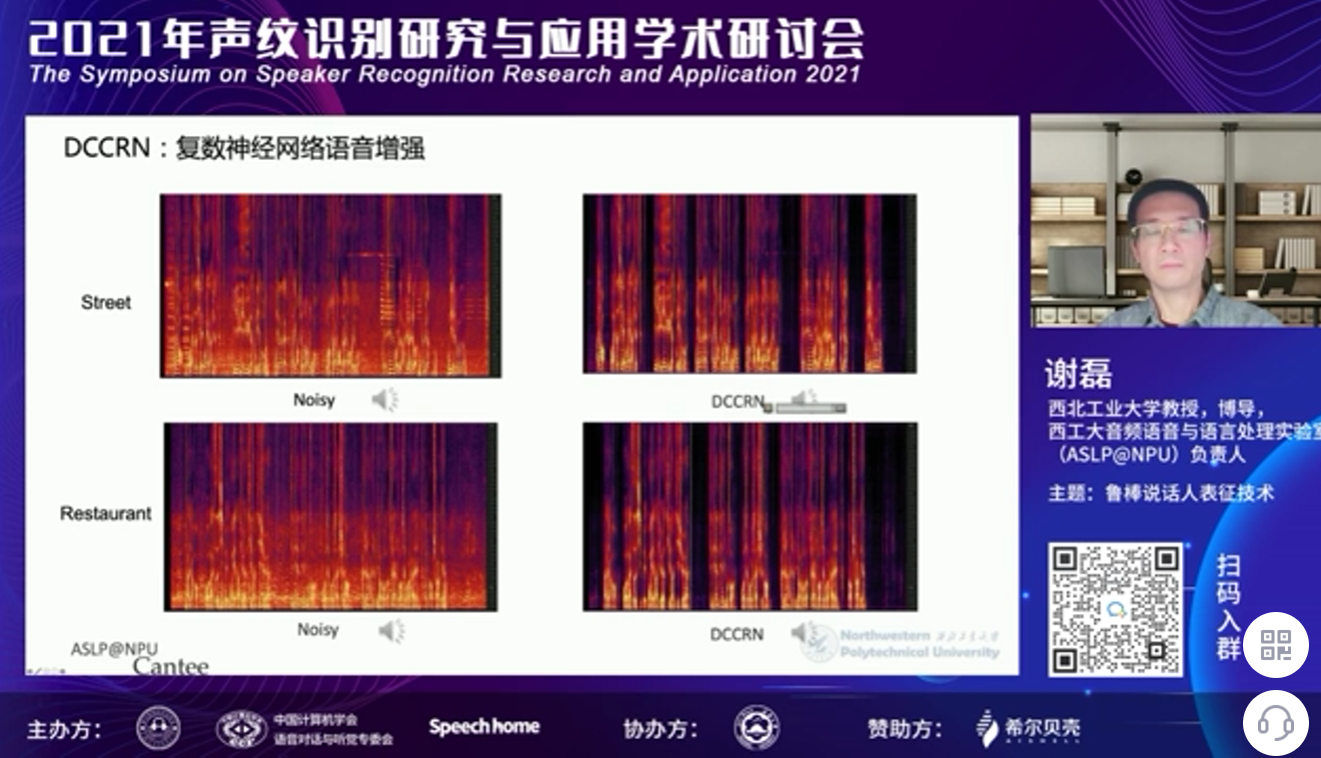Click the ASLP@NPU slide footer text
This screenshot has width=1321, height=758.
tap(114, 649)
